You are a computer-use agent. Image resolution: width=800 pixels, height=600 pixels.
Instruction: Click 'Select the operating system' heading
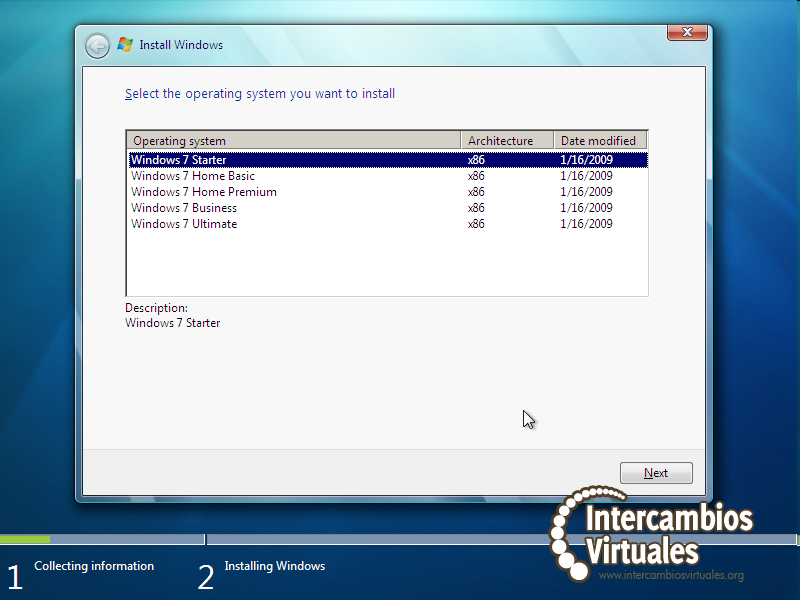pyautogui.click(x=260, y=94)
